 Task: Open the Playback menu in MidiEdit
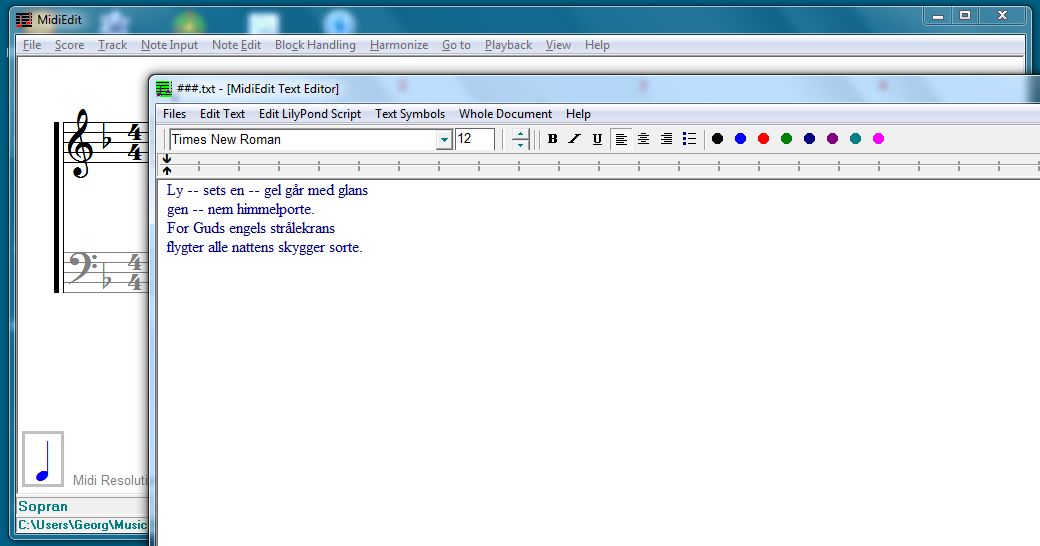point(508,45)
